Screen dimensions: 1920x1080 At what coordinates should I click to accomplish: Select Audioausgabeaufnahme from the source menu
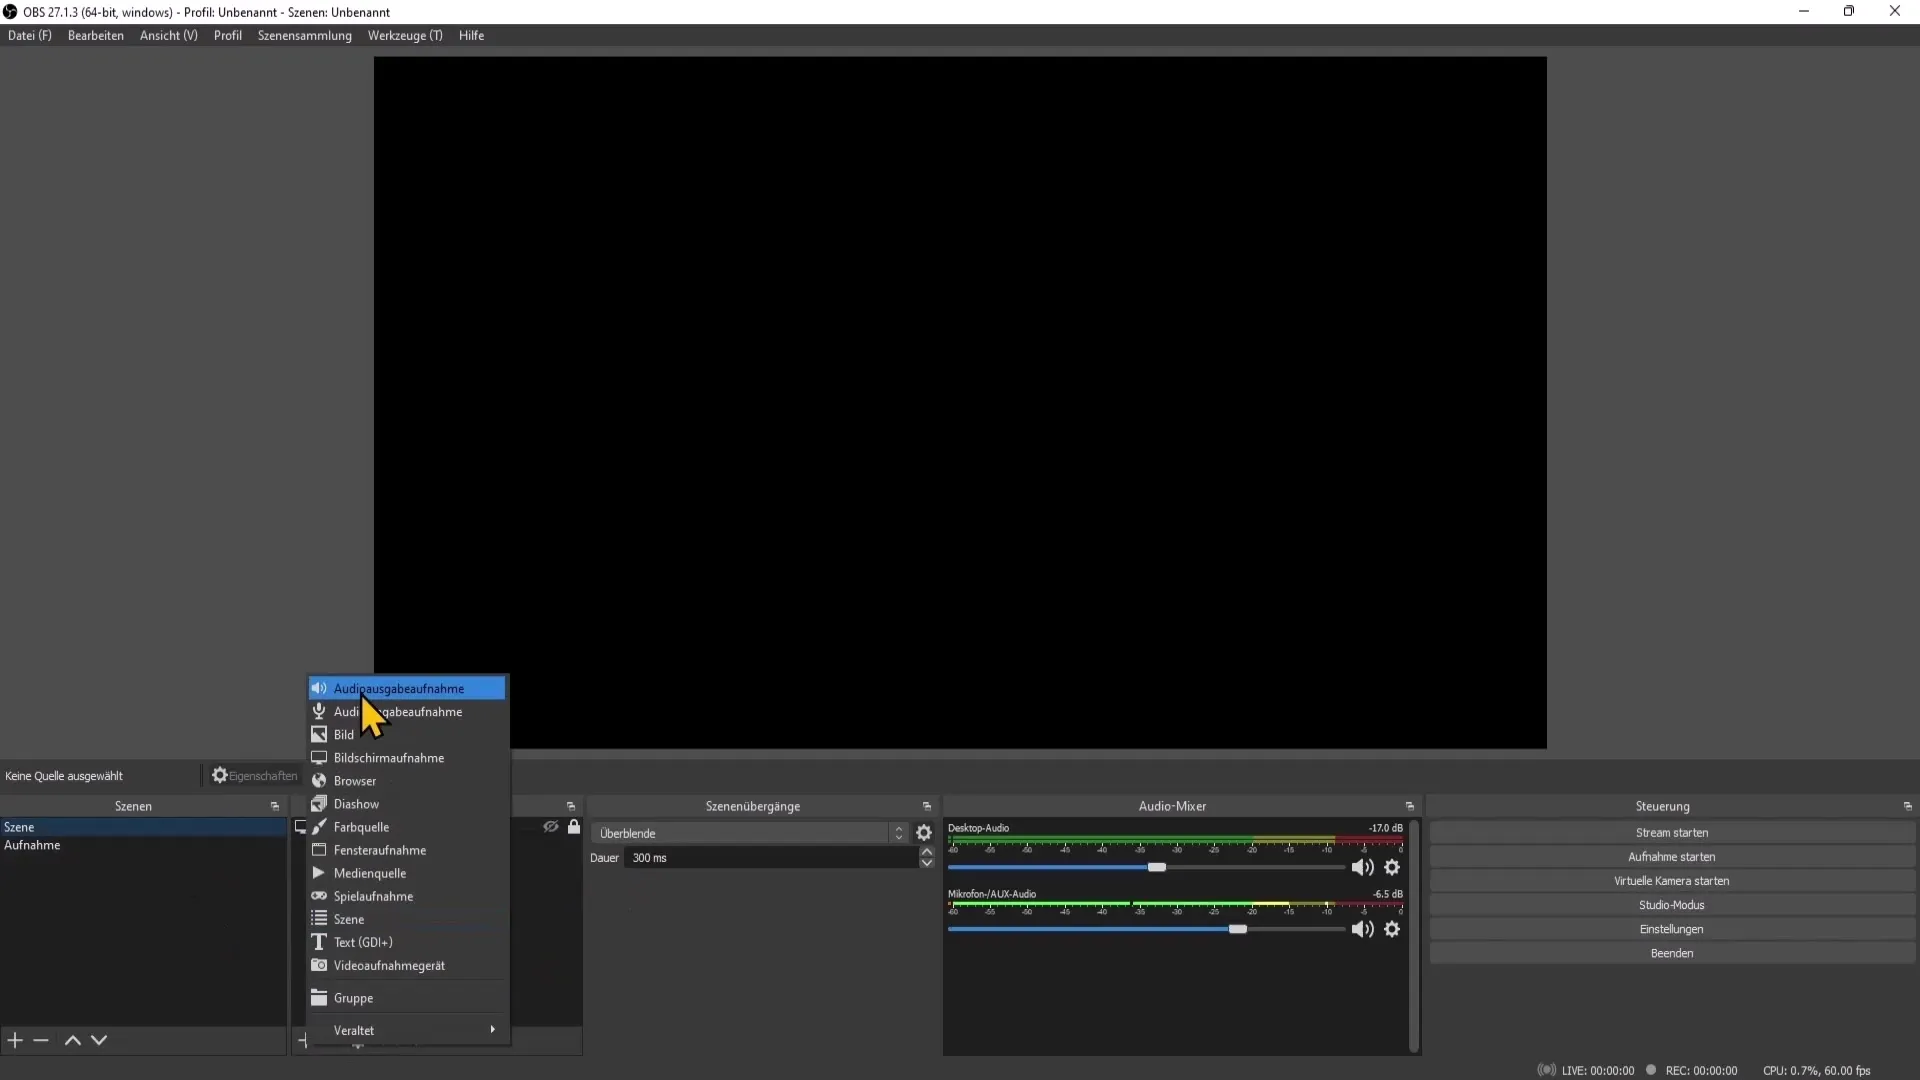click(x=407, y=688)
